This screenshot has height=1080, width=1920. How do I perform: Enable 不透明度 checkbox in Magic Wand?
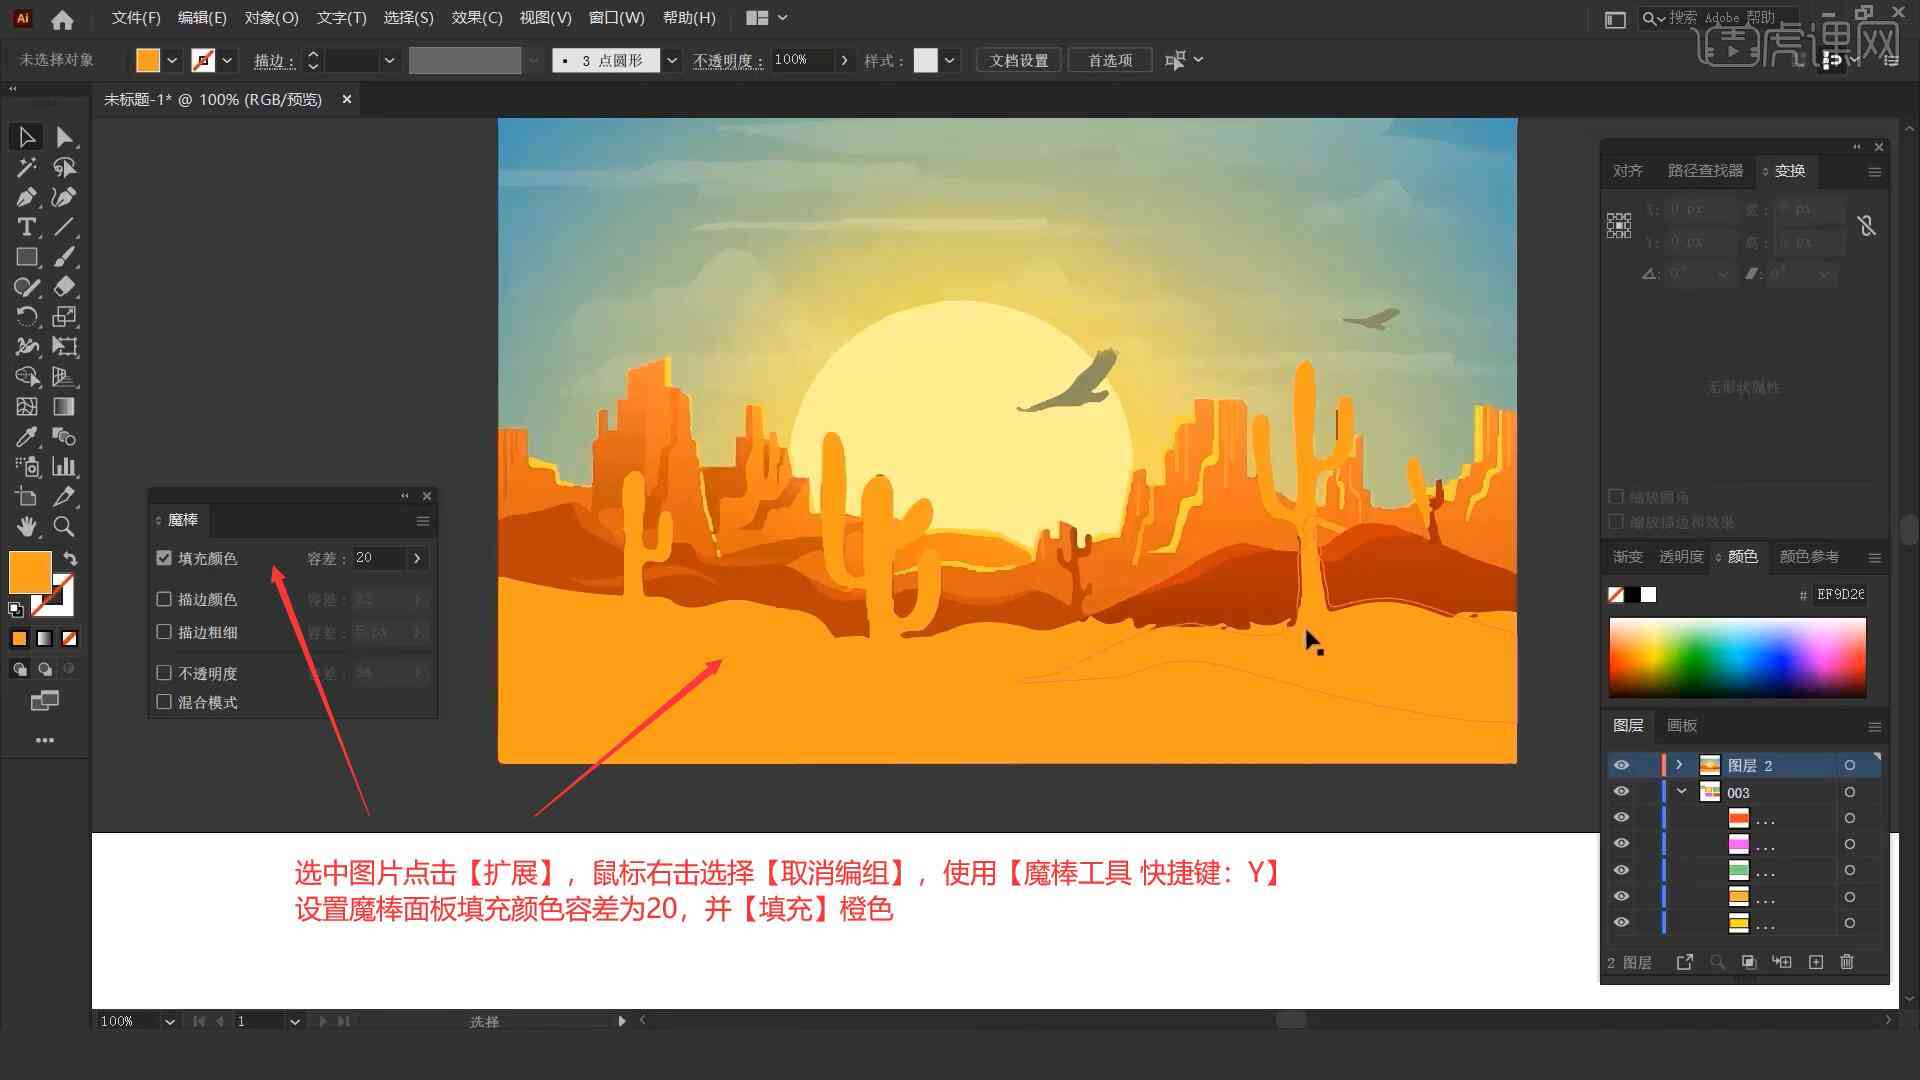(164, 673)
